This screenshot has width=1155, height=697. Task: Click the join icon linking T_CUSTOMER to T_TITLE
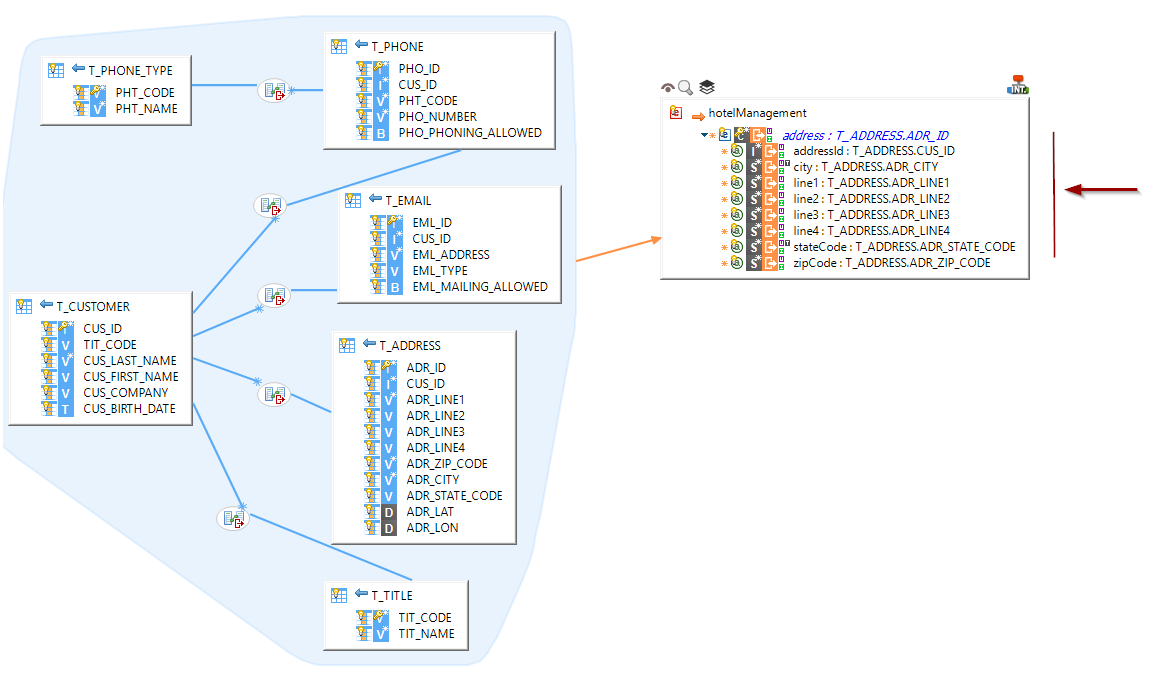coord(234,518)
